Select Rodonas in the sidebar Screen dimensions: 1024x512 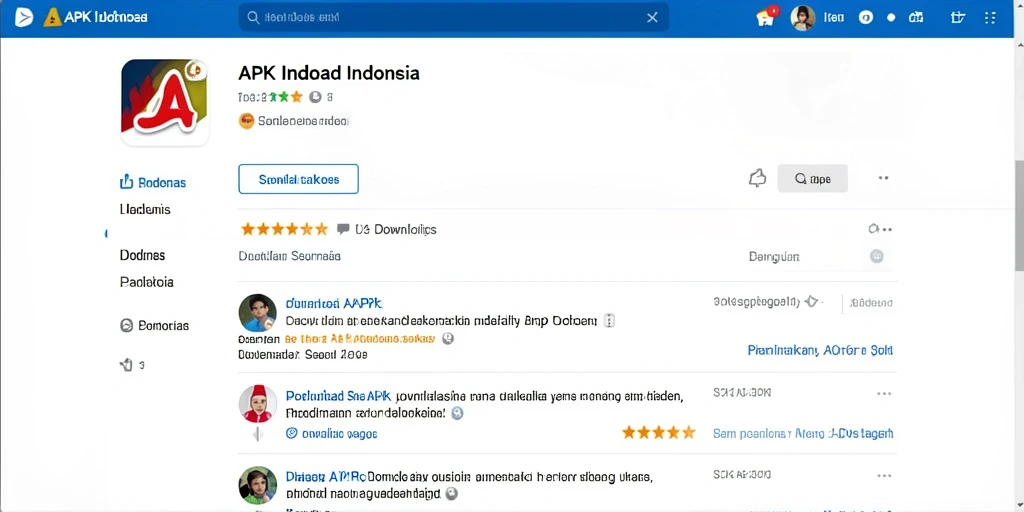click(153, 182)
